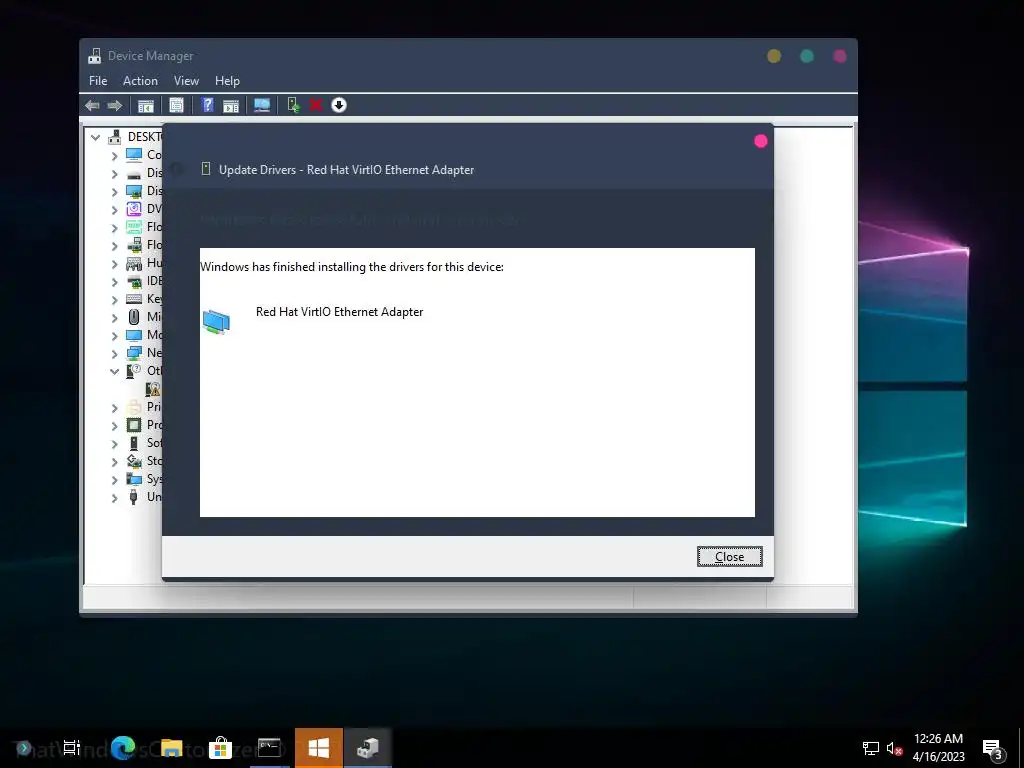
Task: Open the notification center icon with badge 3
Action: [993, 749]
